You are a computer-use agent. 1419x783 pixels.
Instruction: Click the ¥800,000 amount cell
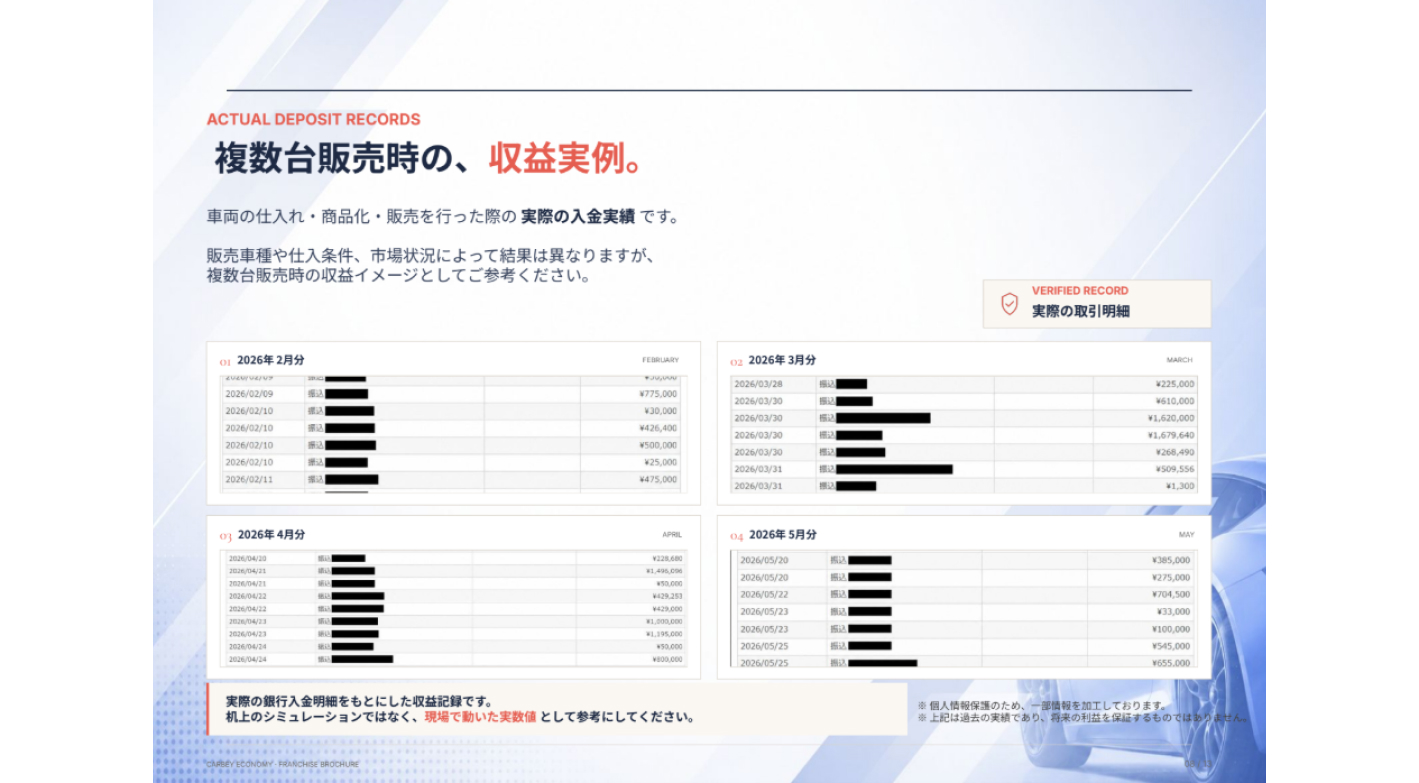click(x=667, y=660)
